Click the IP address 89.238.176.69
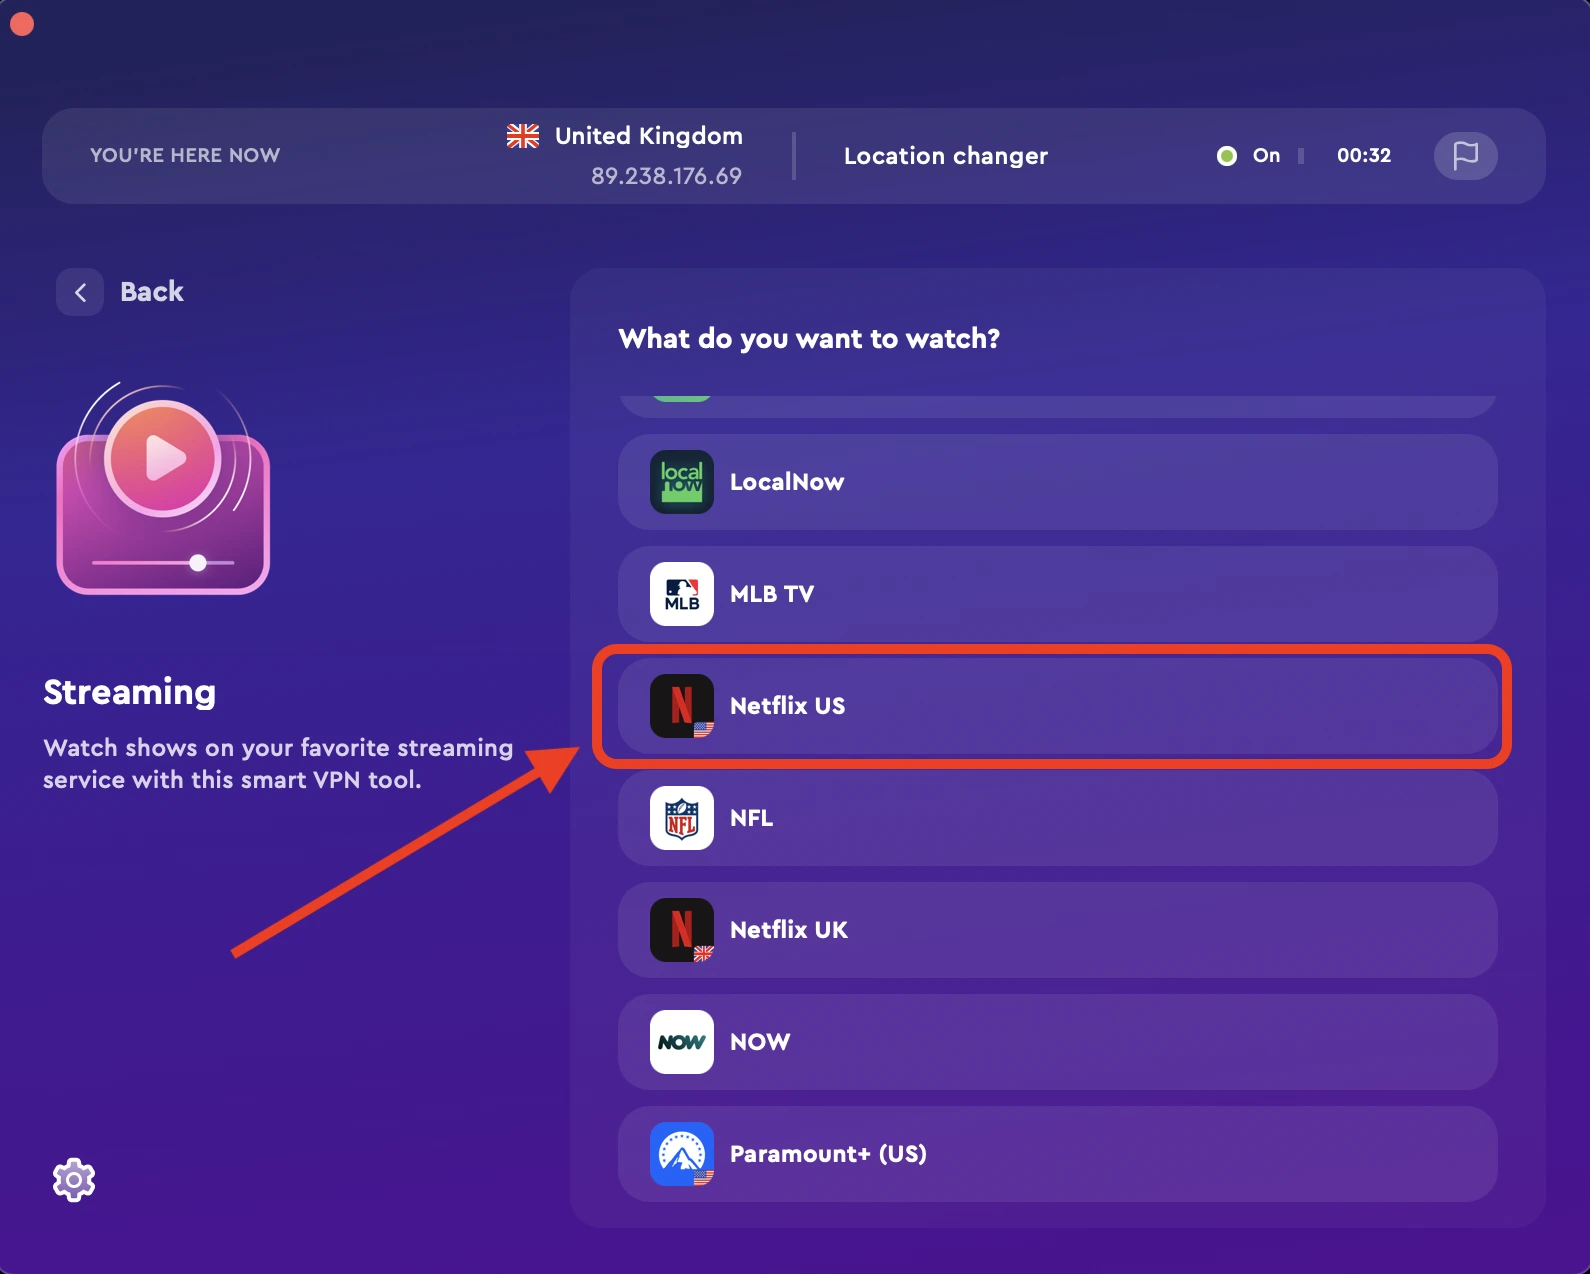Viewport: 1590px width, 1274px height. point(666,176)
